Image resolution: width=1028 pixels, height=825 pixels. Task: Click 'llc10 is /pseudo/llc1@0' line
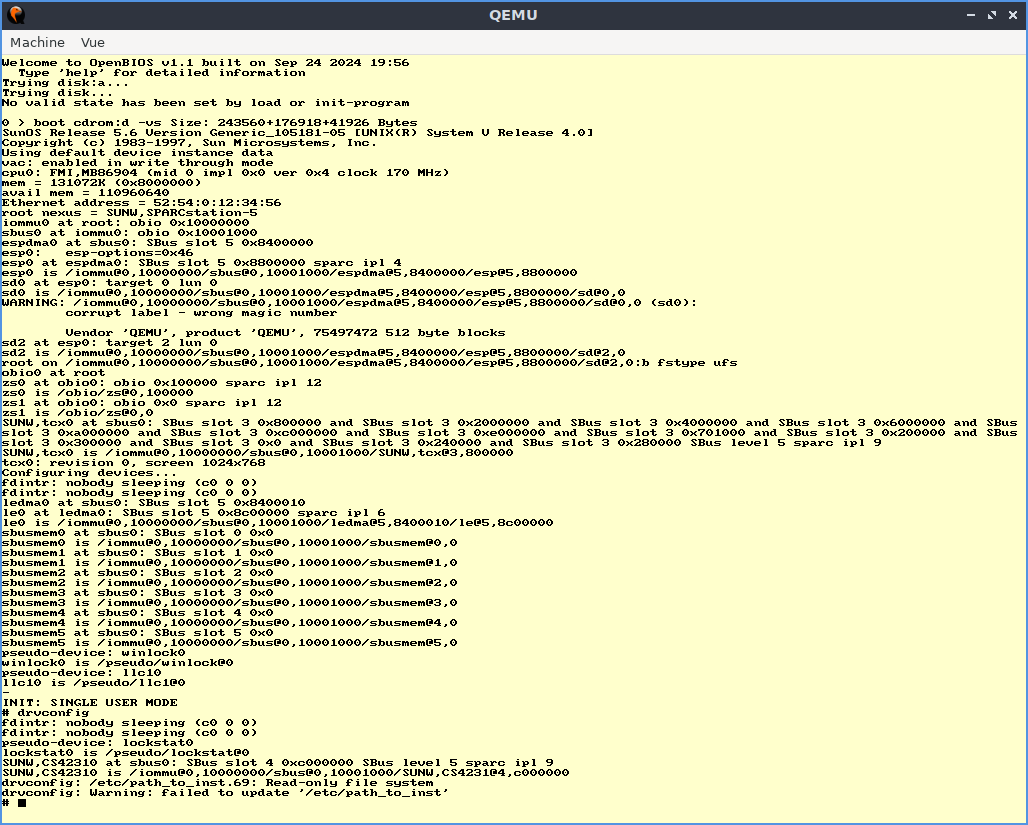click(x=94, y=683)
